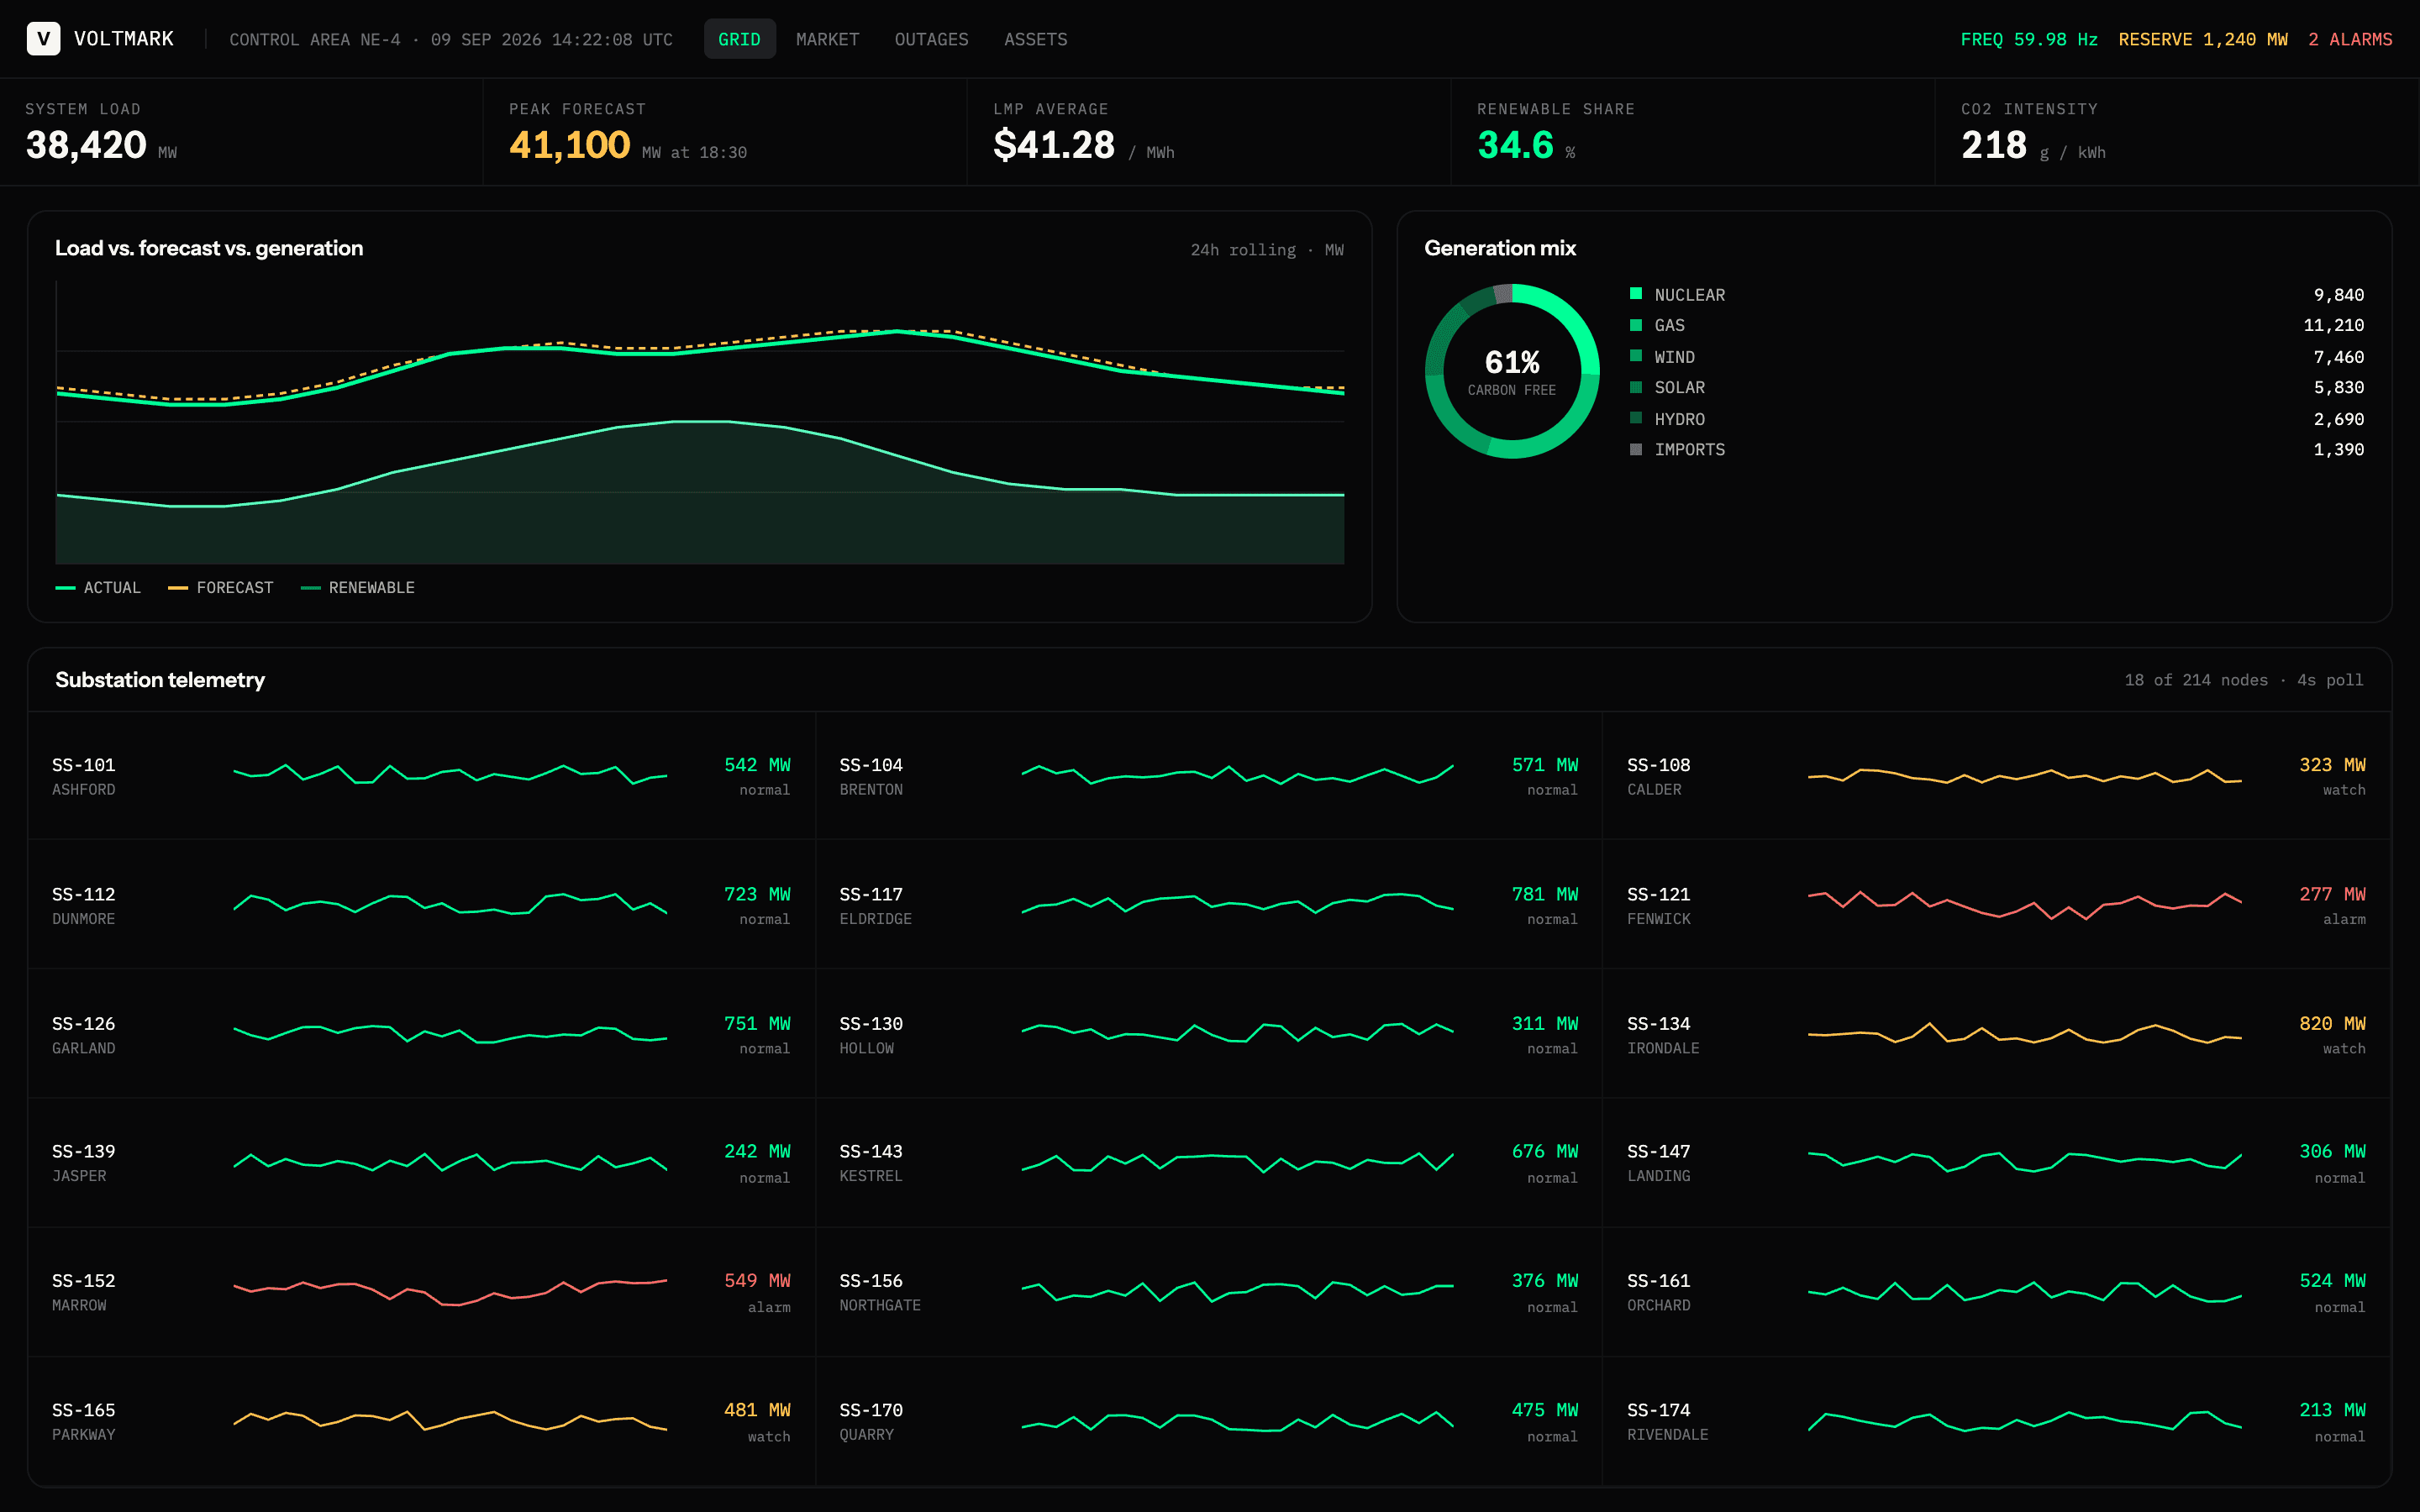Click the Voltmark V logo icon

point(43,39)
